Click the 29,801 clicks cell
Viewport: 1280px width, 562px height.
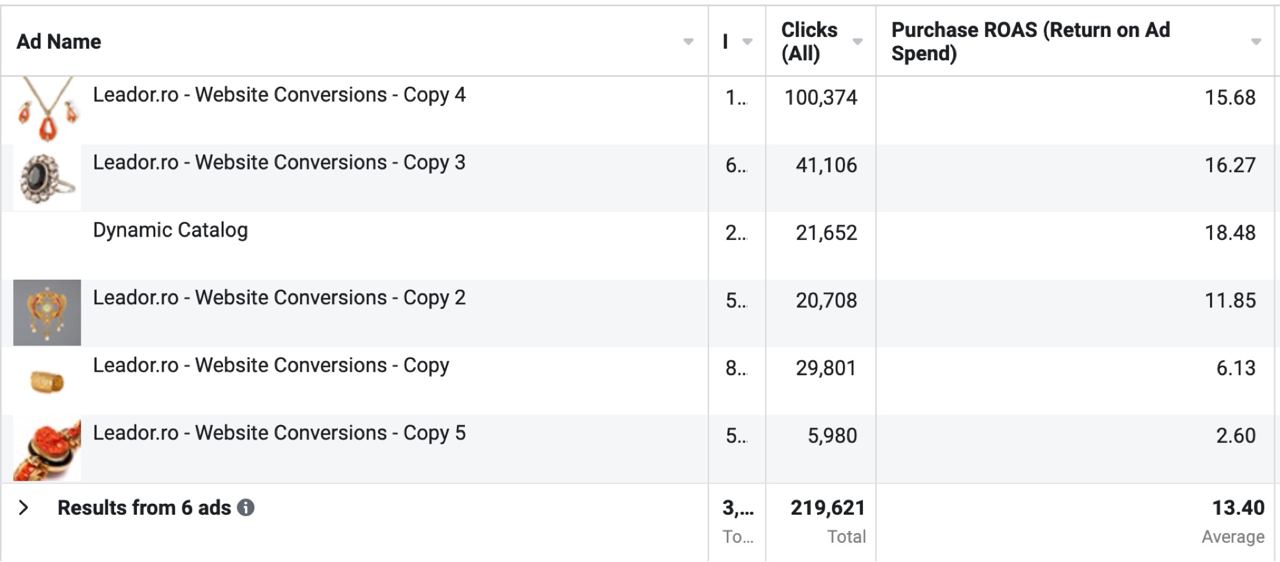(x=826, y=368)
